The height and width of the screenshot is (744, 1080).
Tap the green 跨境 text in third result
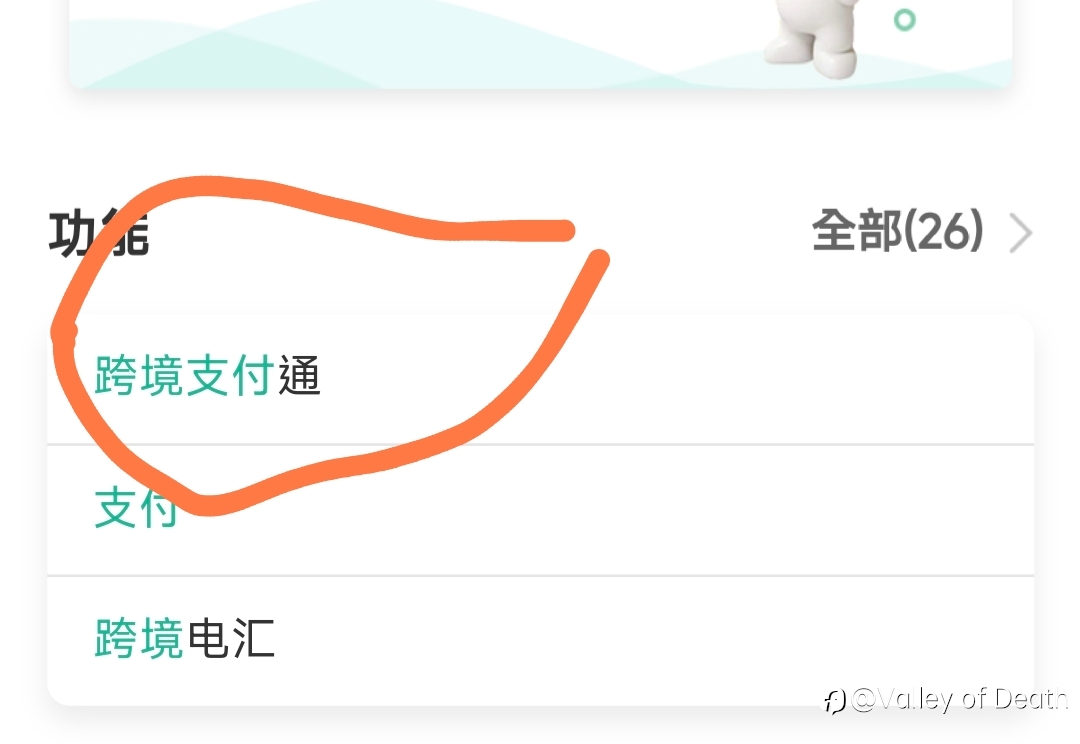pyautogui.click(x=139, y=638)
